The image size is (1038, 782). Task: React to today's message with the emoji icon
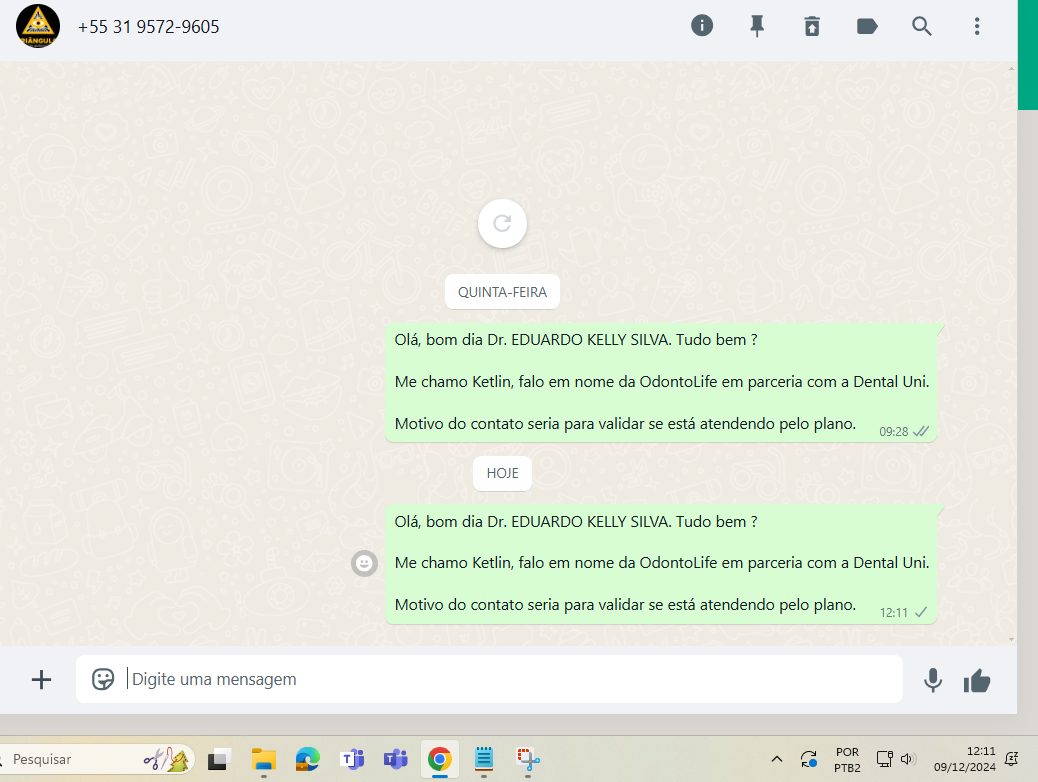pos(364,563)
